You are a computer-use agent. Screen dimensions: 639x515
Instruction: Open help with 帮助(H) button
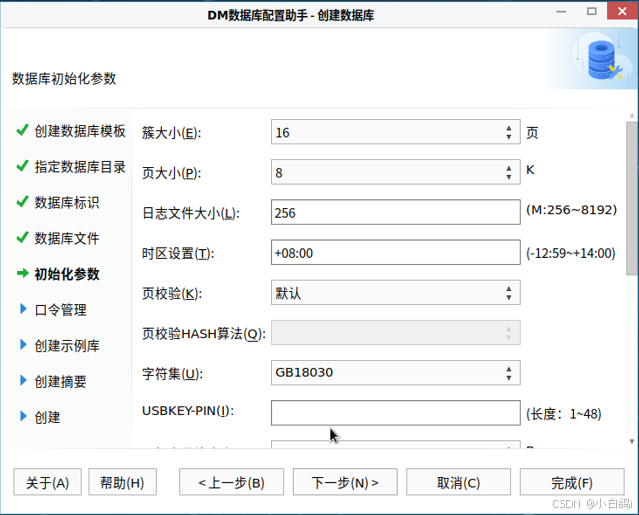coord(122,482)
